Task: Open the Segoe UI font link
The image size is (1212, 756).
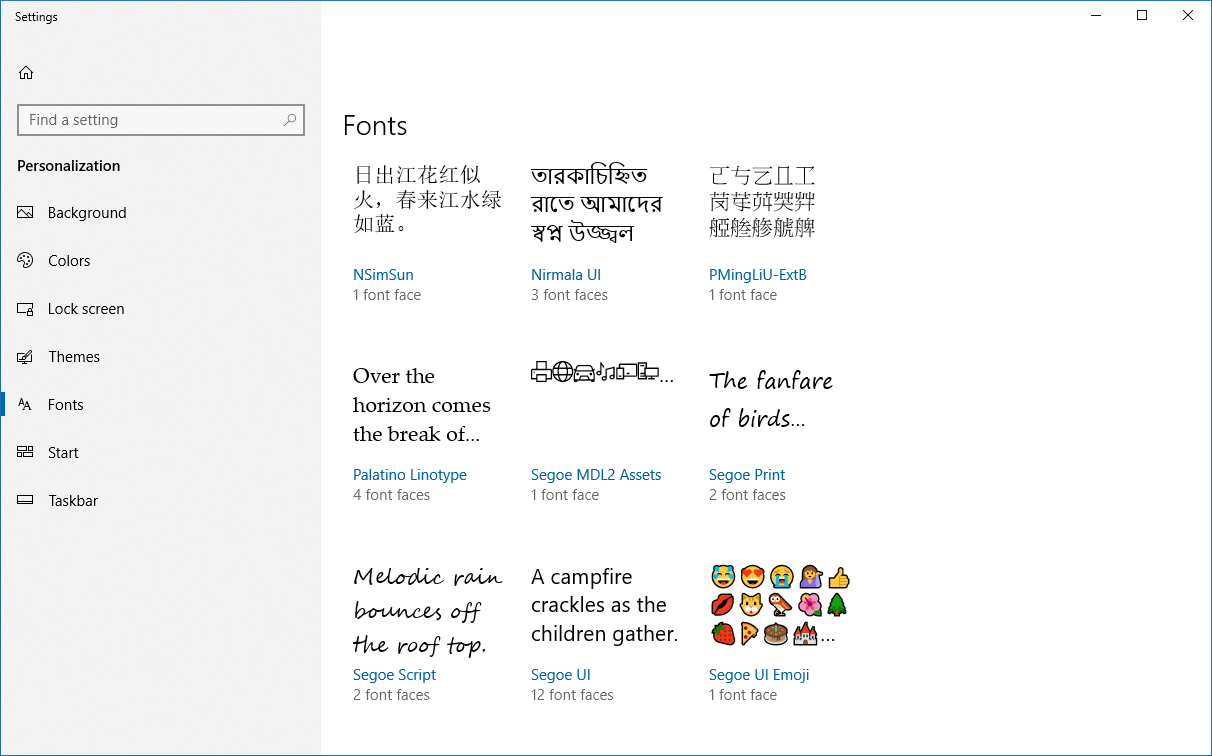Action: coord(561,675)
